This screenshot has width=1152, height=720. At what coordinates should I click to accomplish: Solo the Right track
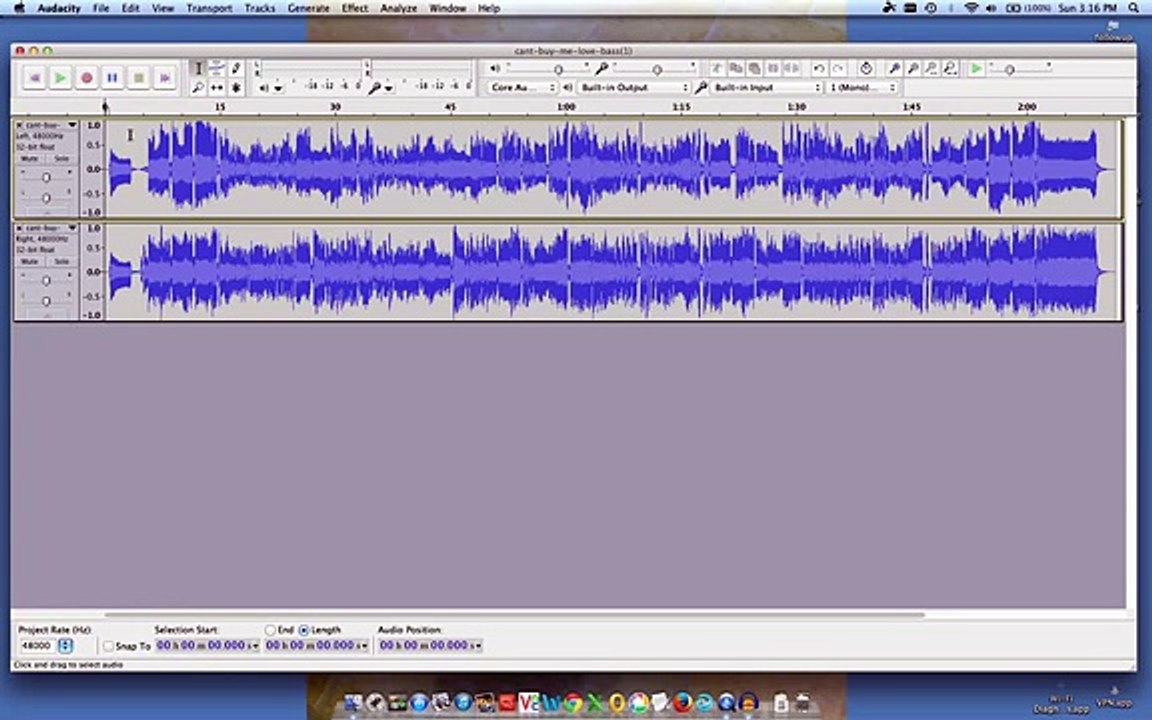pos(61,262)
